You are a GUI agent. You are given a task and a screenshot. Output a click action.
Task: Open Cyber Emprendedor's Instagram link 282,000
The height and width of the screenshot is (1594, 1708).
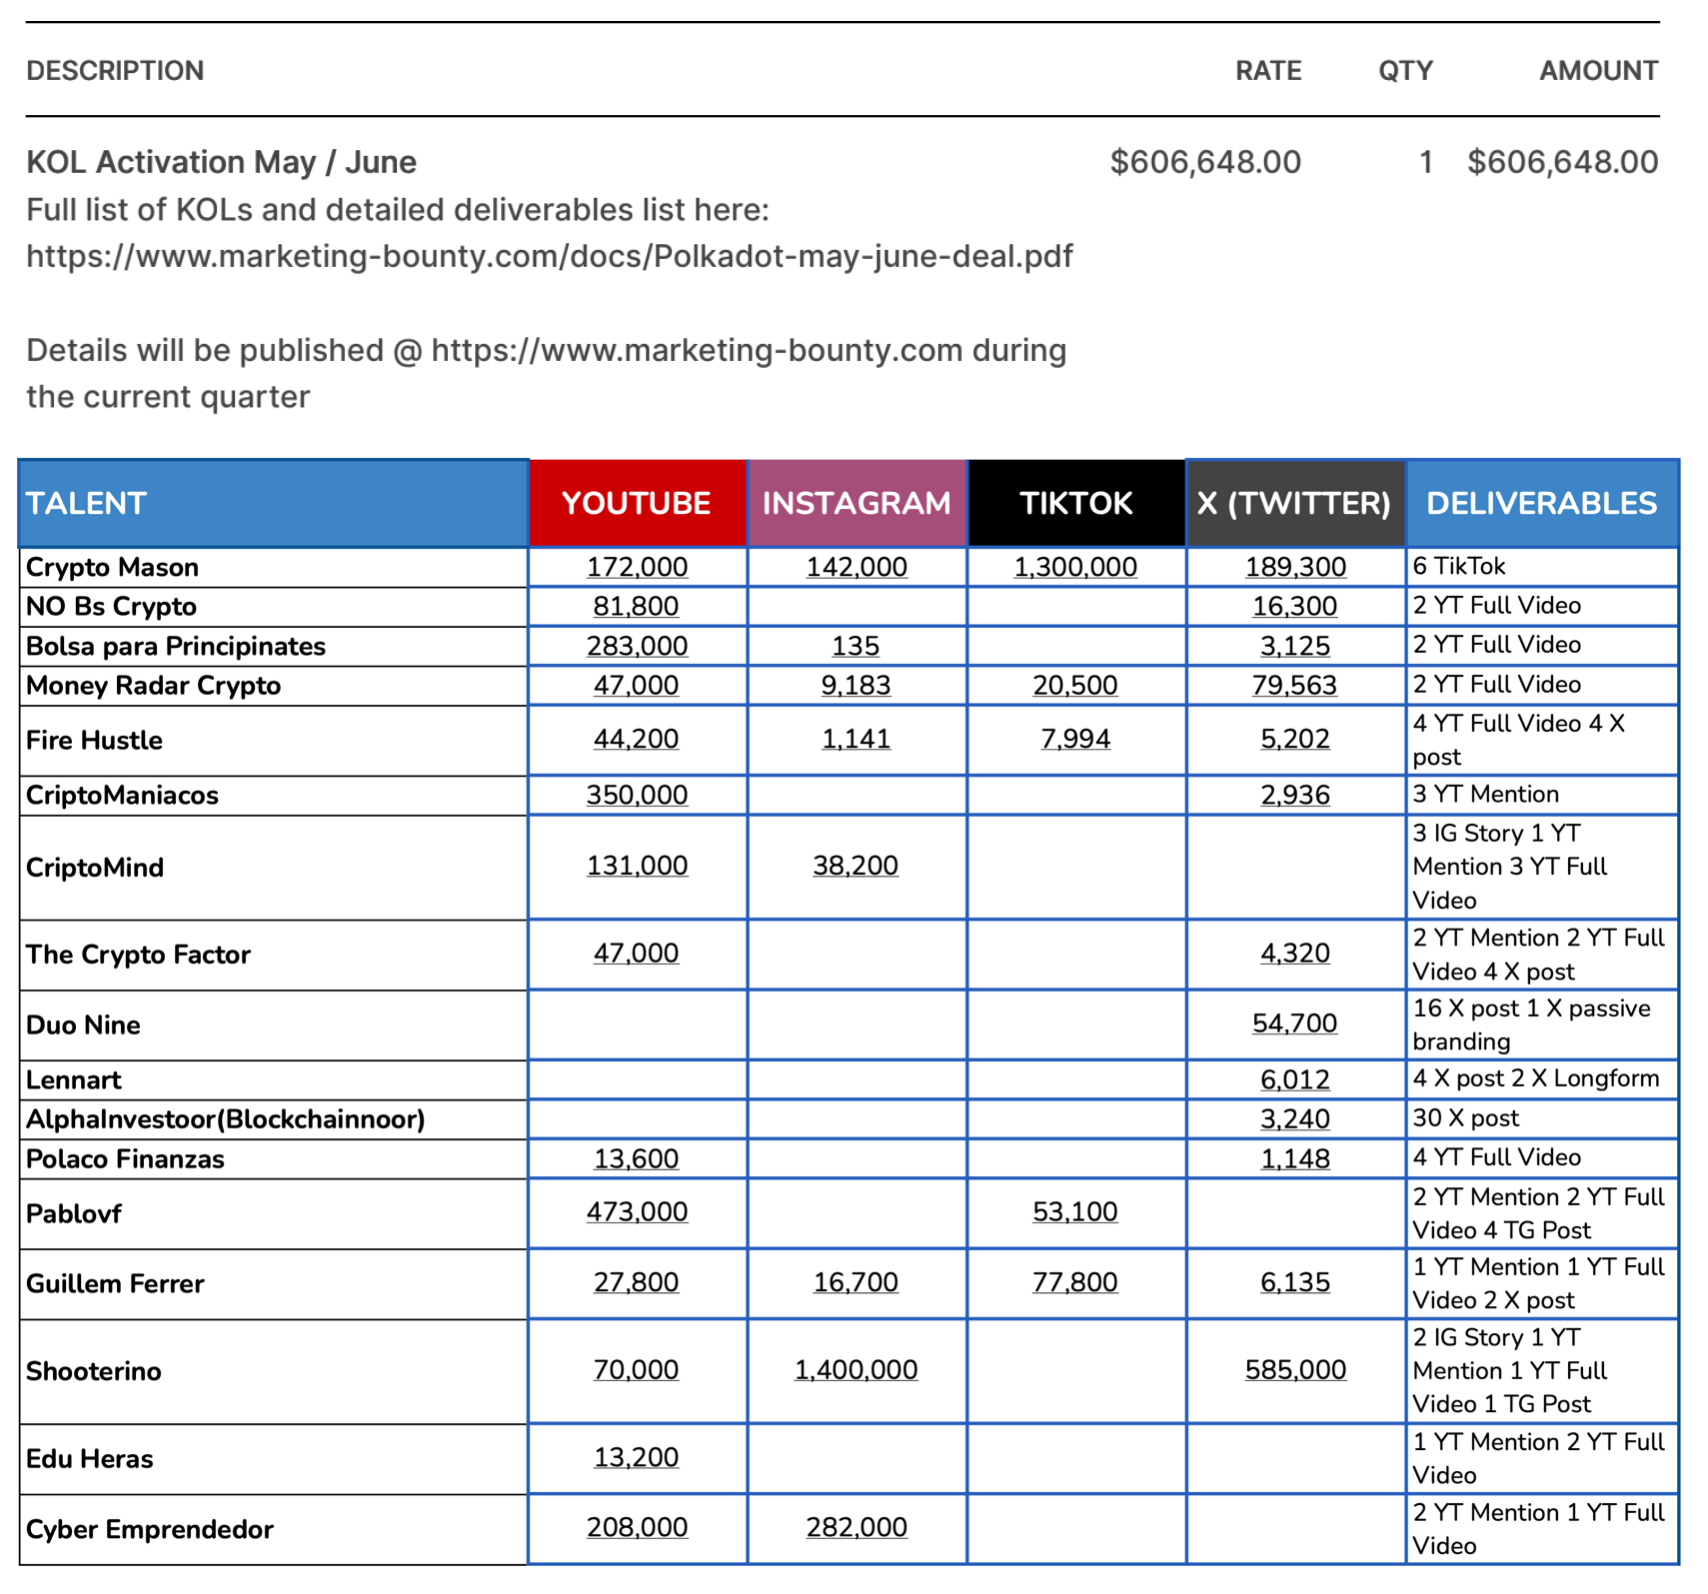point(856,1528)
